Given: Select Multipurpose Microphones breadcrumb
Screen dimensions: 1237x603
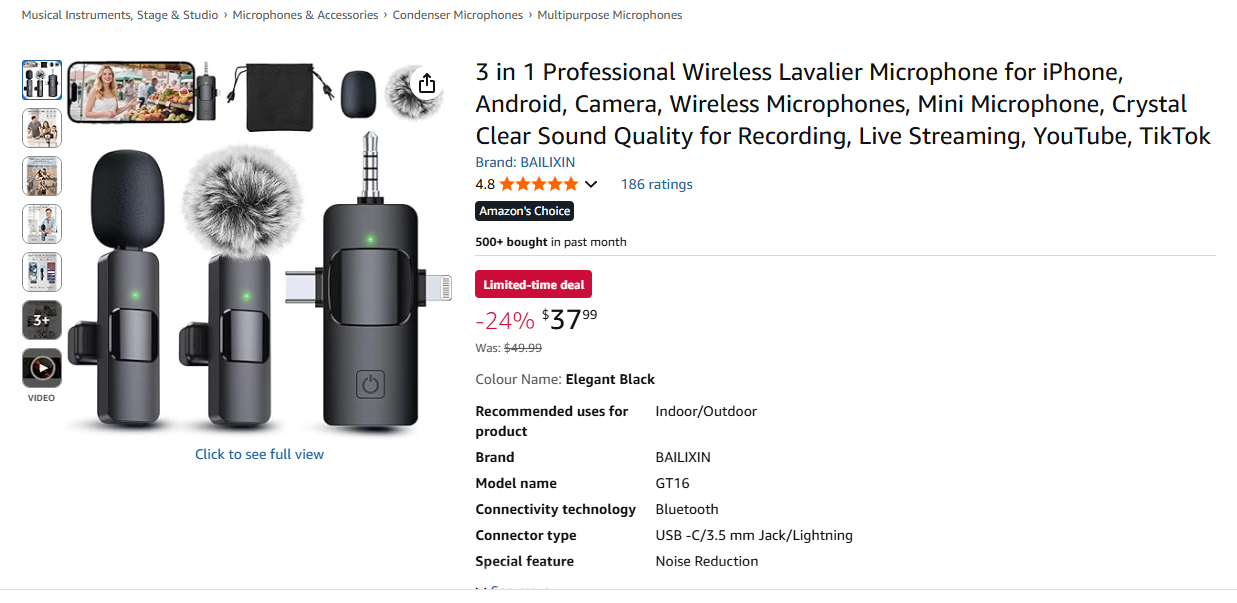Looking at the screenshot, I should 609,14.
